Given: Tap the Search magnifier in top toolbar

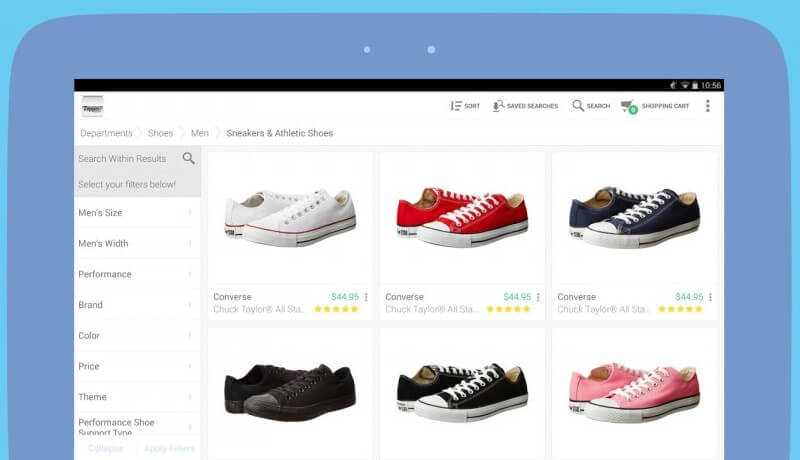Looking at the screenshot, I should (578, 106).
